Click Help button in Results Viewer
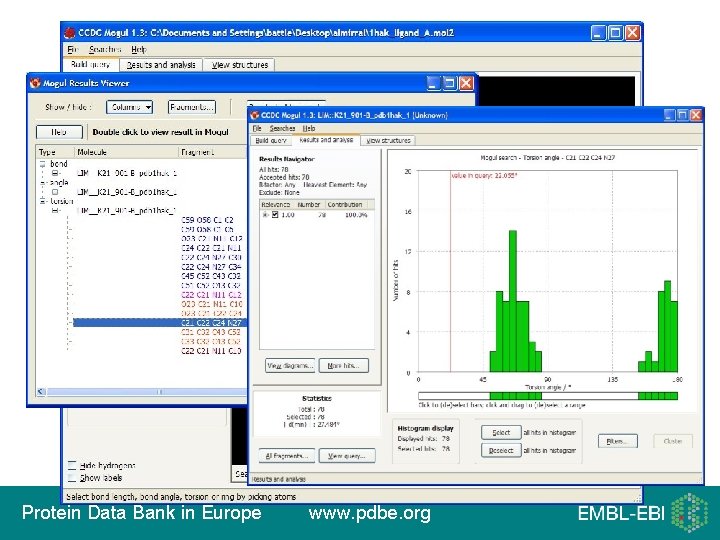Image resolution: width=720 pixels, height=540 pixels. 59,132
